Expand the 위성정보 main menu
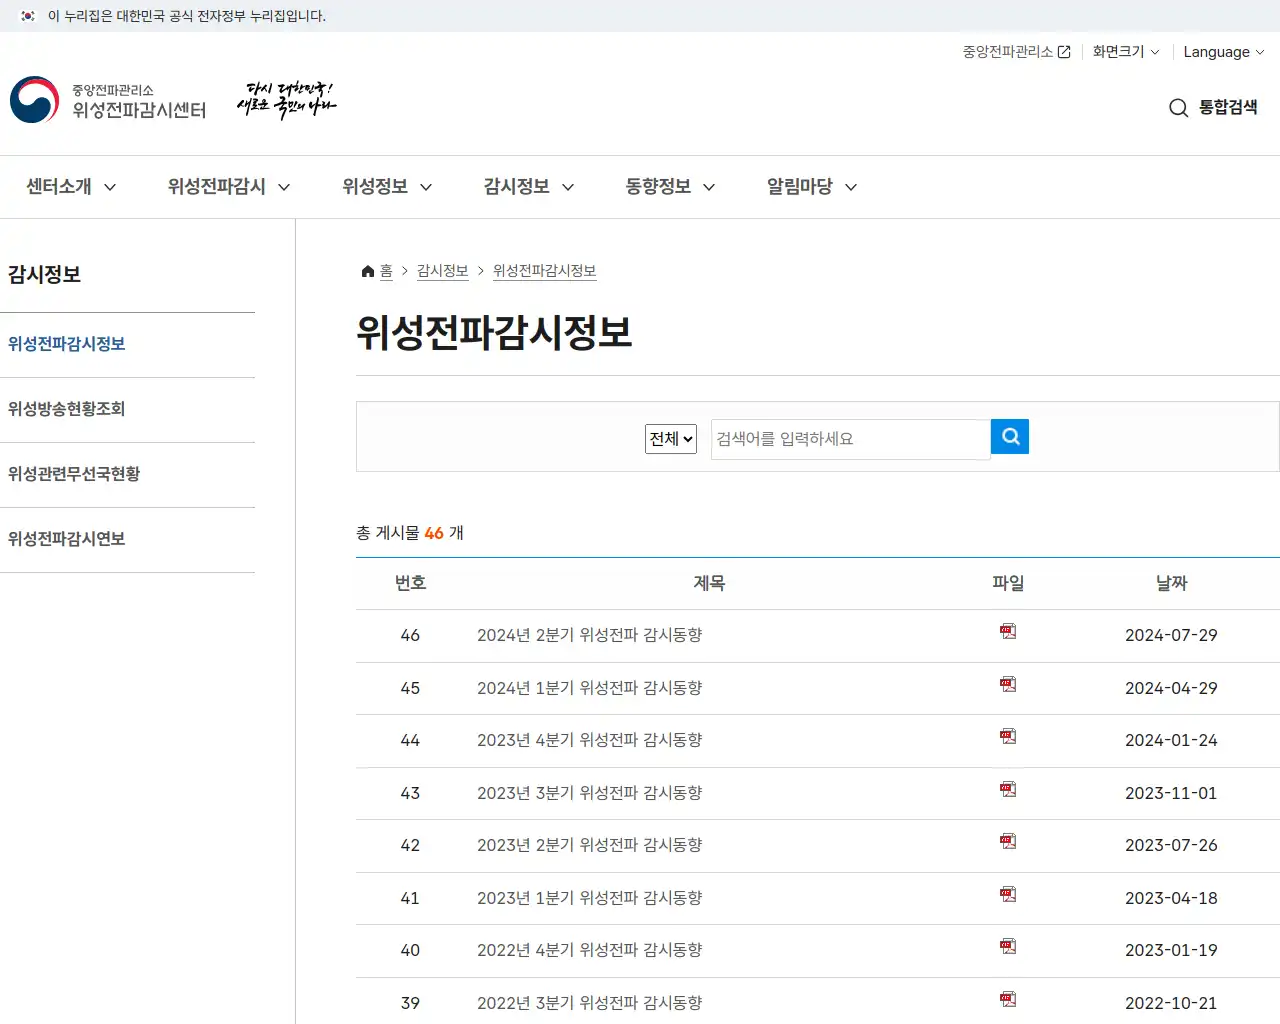This screenshot has width=1280, height=1024. 387,187
